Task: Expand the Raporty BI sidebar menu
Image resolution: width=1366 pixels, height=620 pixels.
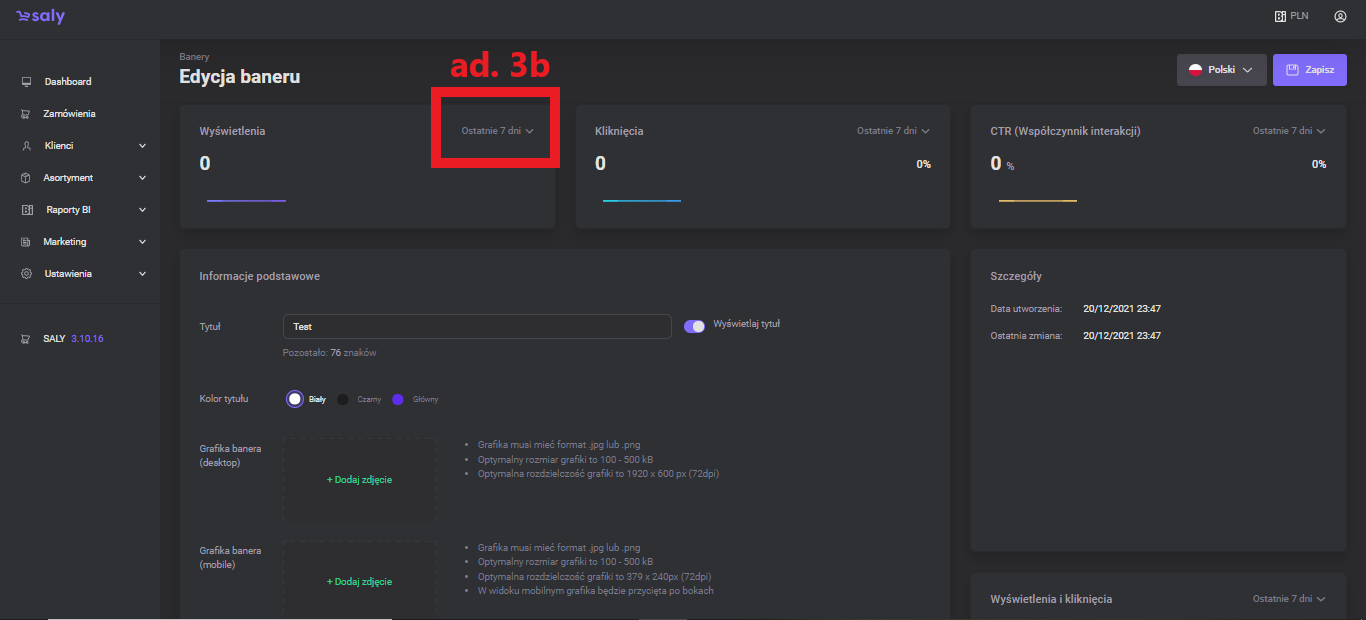Action: click(142, 210)
